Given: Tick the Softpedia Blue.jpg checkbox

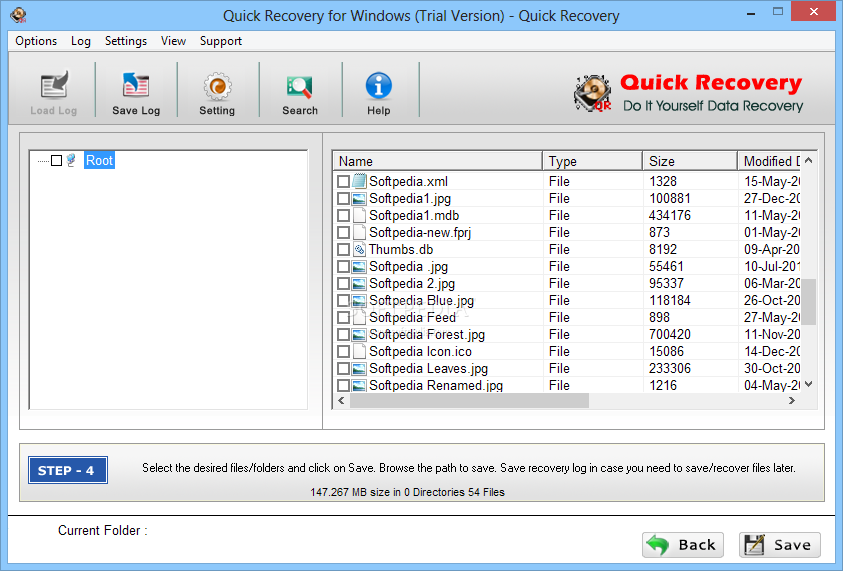Looking at the screenshot, I should tap(344, 301).
